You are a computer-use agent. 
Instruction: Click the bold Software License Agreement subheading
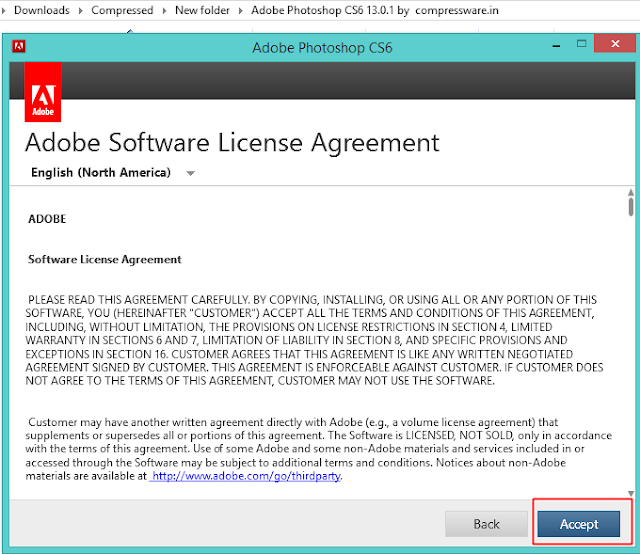104,260
